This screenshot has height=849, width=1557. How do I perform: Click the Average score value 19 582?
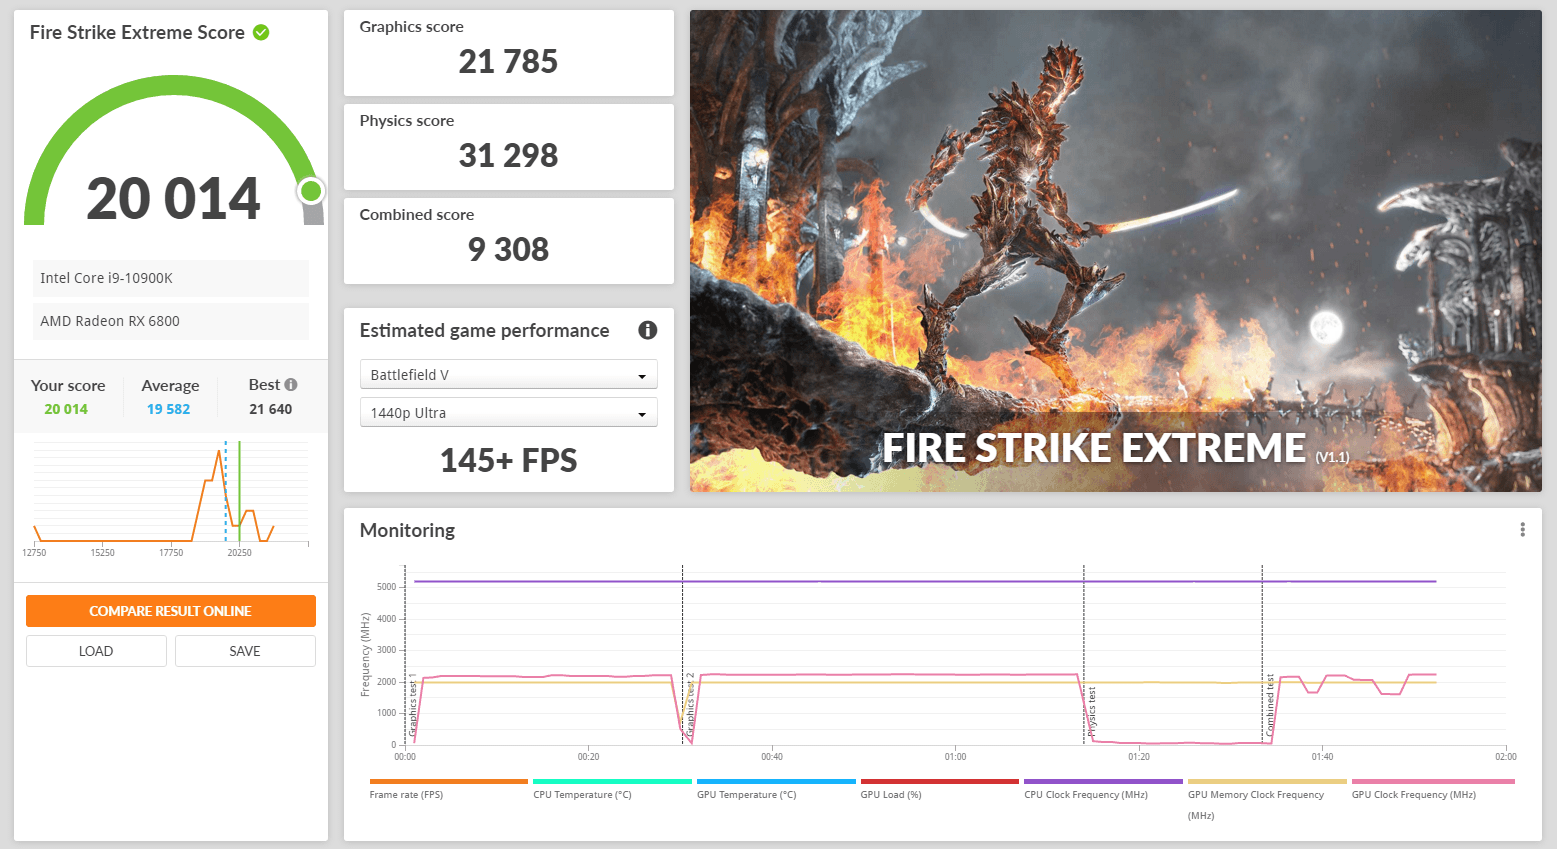pos(168,409)
